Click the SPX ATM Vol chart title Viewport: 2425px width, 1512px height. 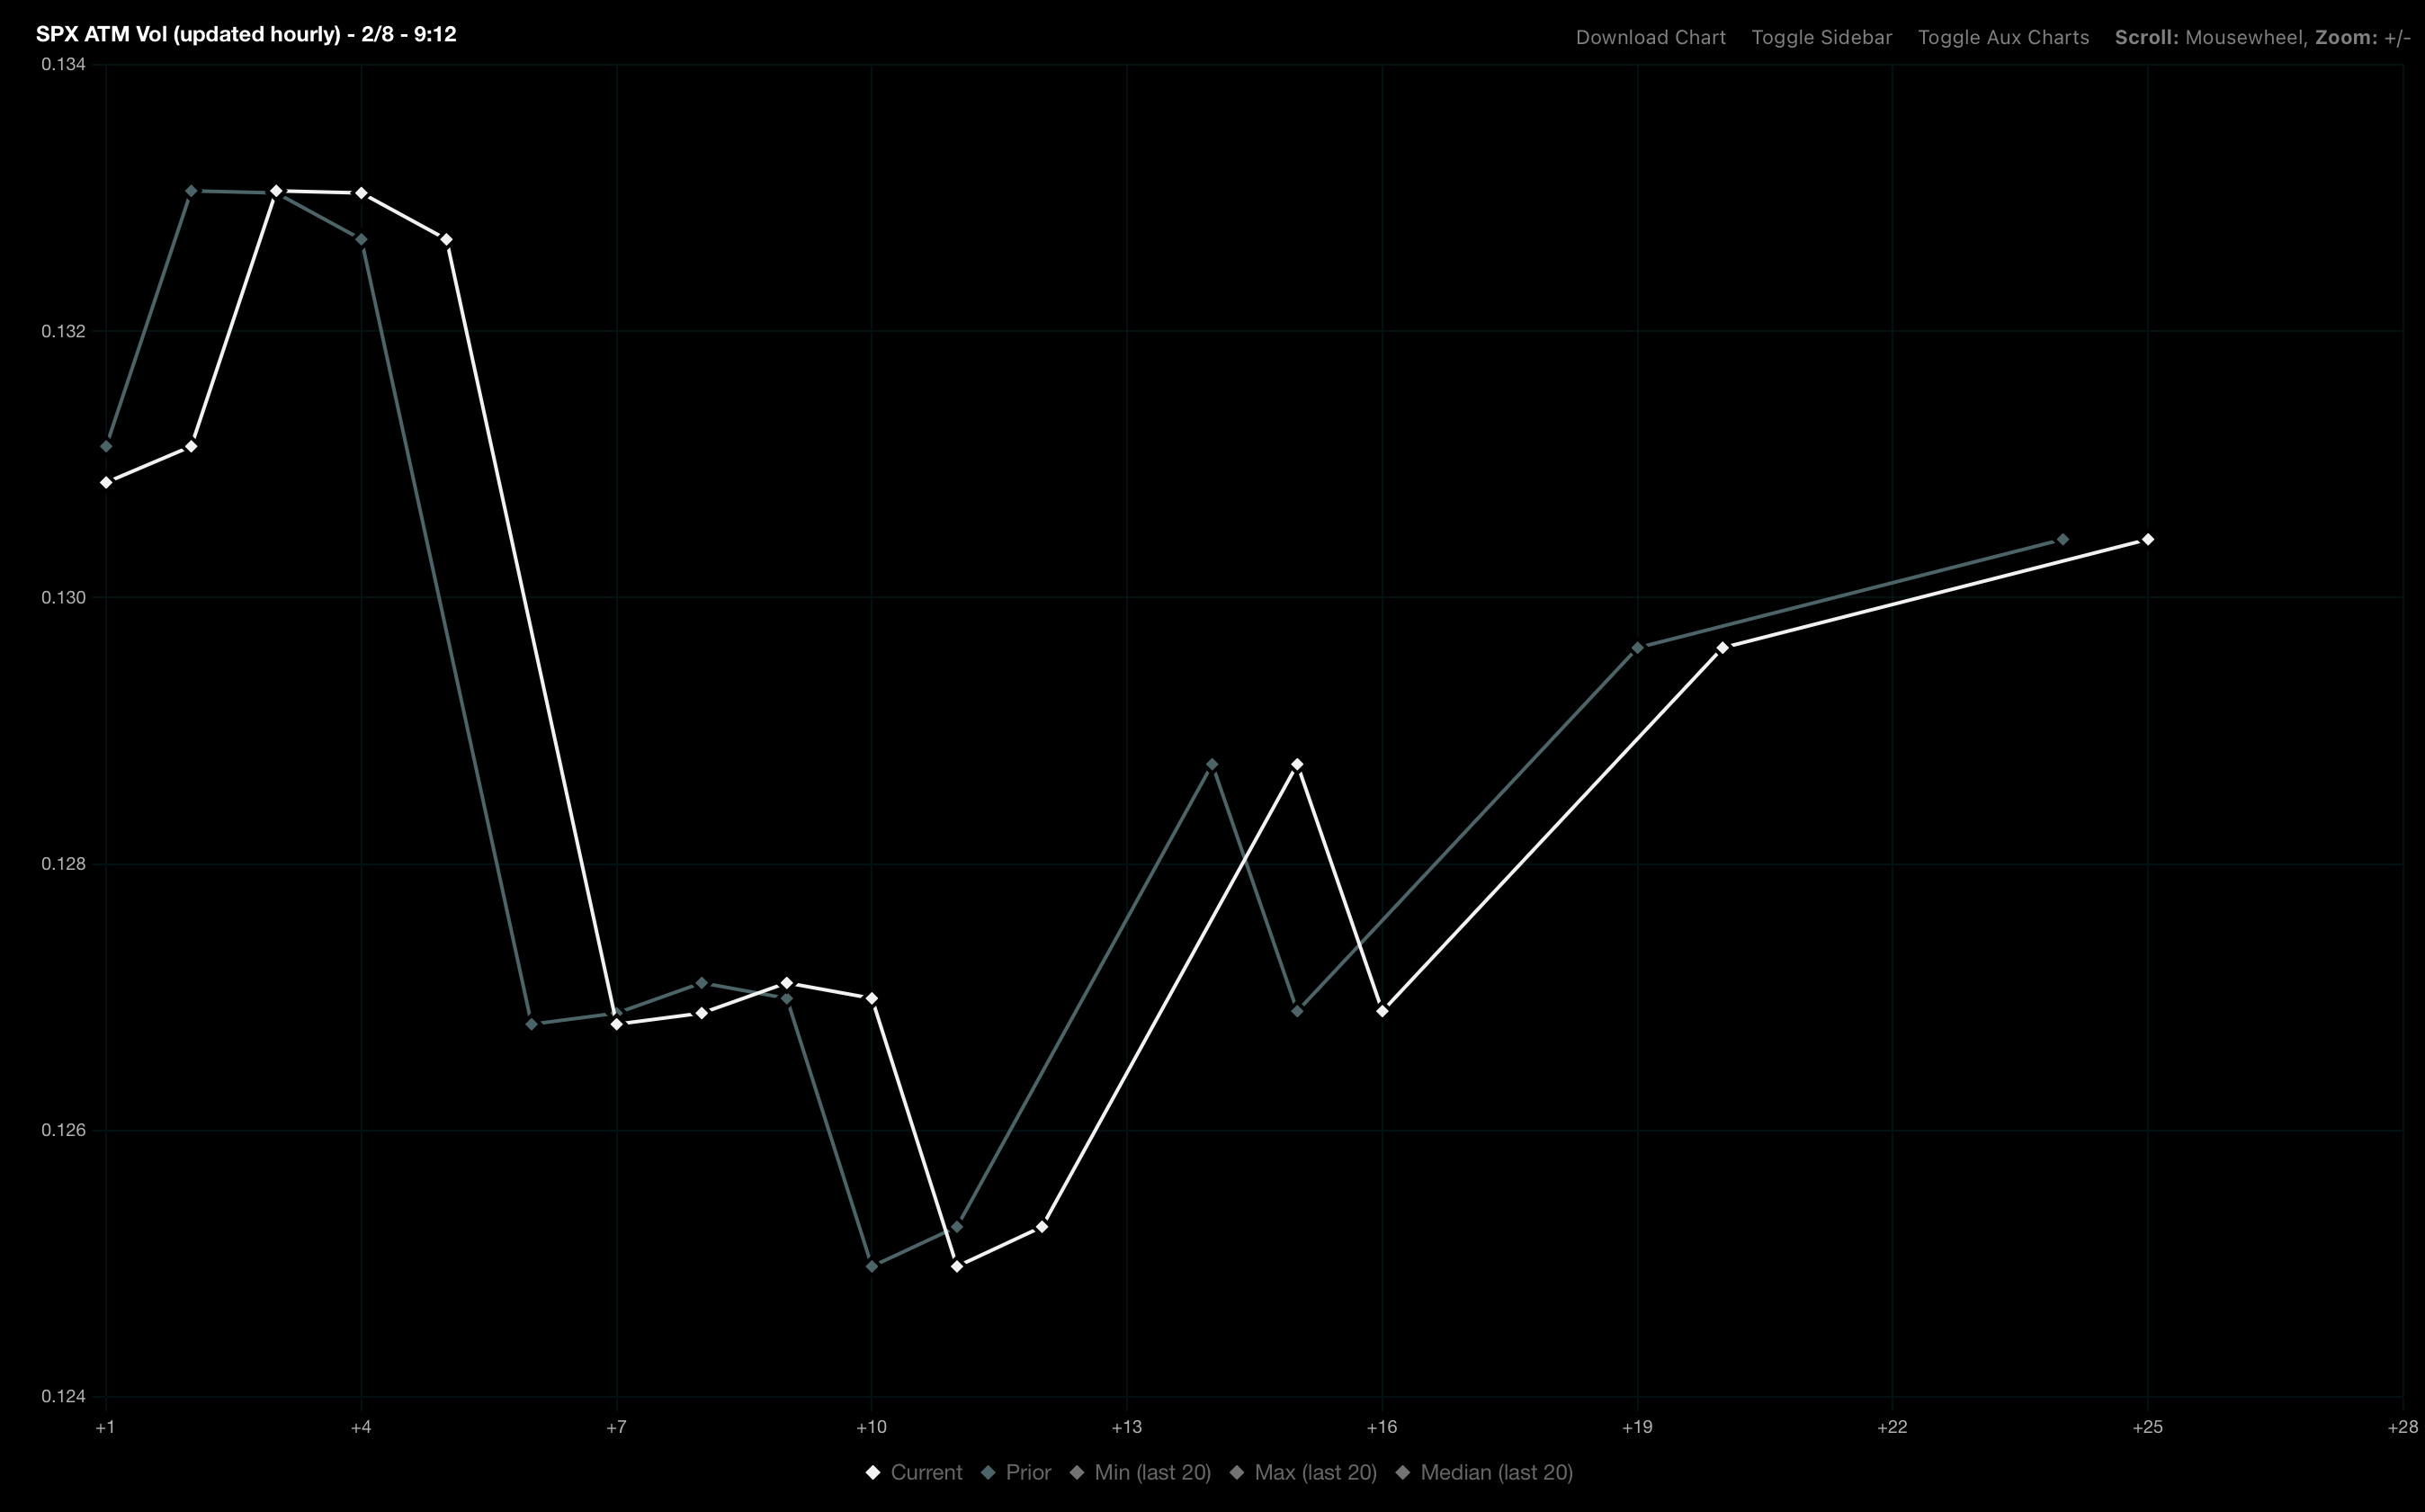click(245, 33)
